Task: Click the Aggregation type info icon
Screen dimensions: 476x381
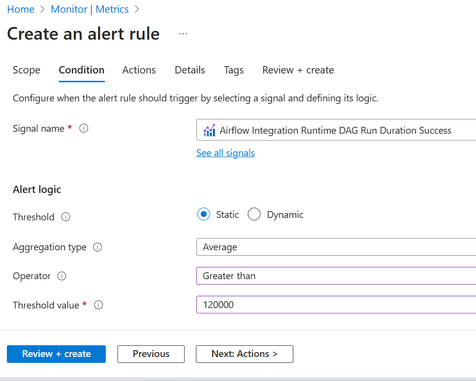Action: coord(97,247)
